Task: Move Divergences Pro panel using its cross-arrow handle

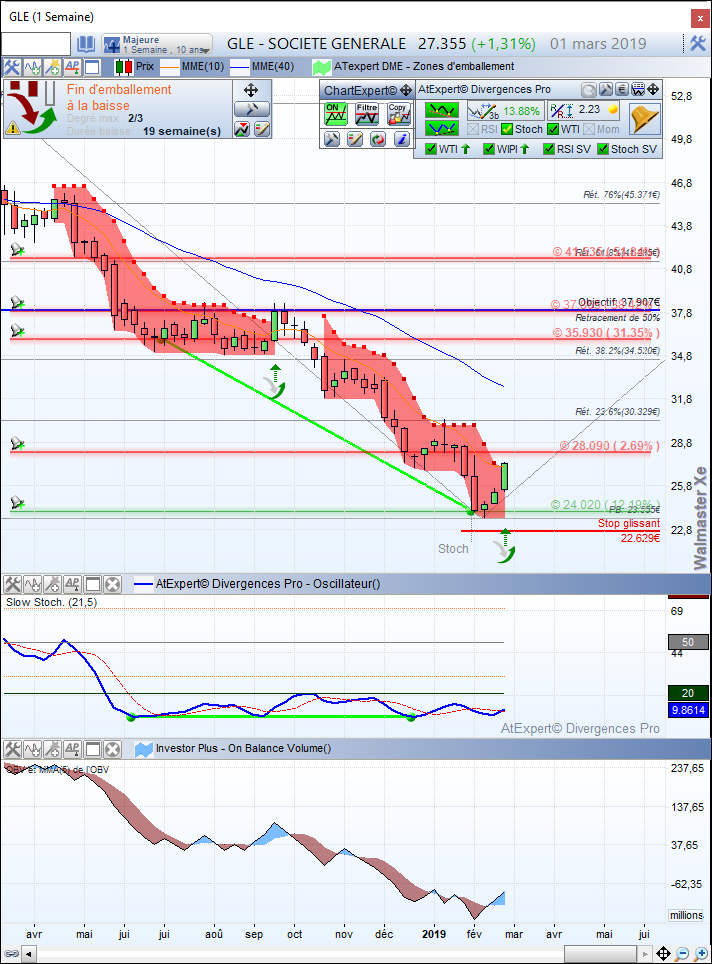Action: tap(653, 90)
